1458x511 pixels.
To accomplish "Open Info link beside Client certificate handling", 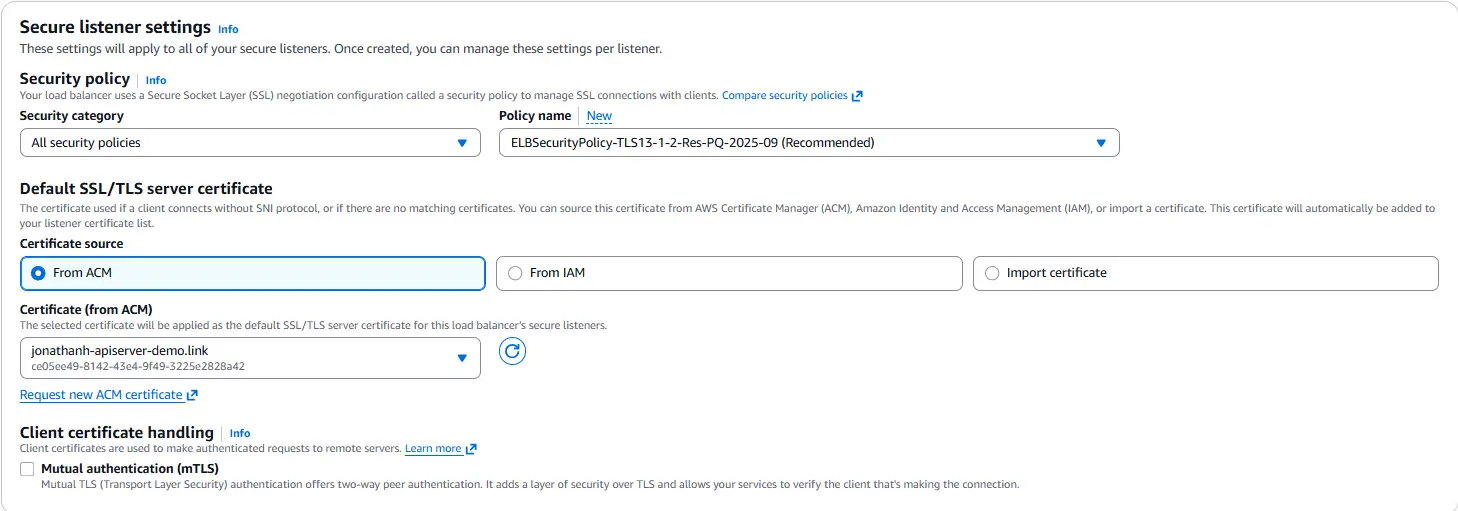I will (x=240, y=433).
